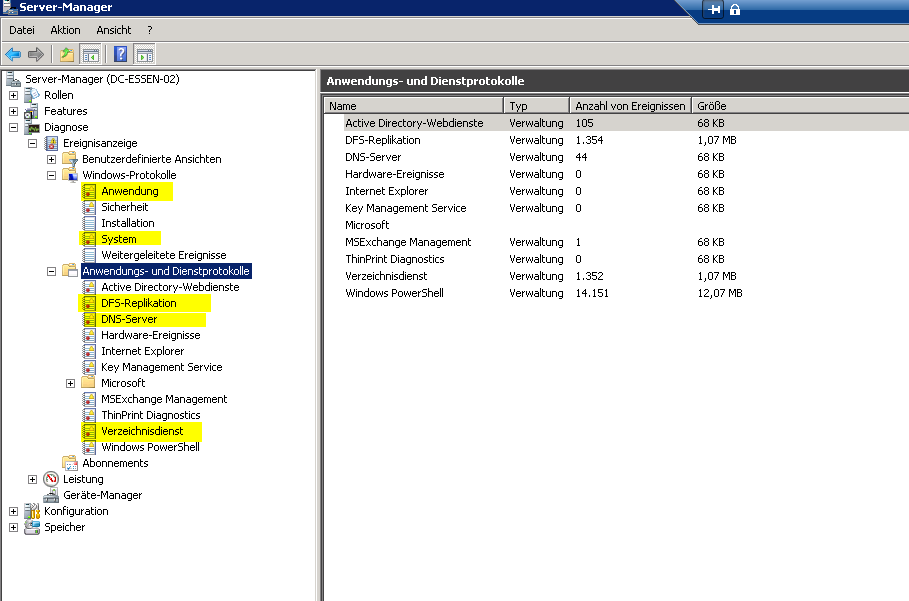Expand the Microsoft folder in tree
Viewport: 909px width, 601px height.
[71, 383]
